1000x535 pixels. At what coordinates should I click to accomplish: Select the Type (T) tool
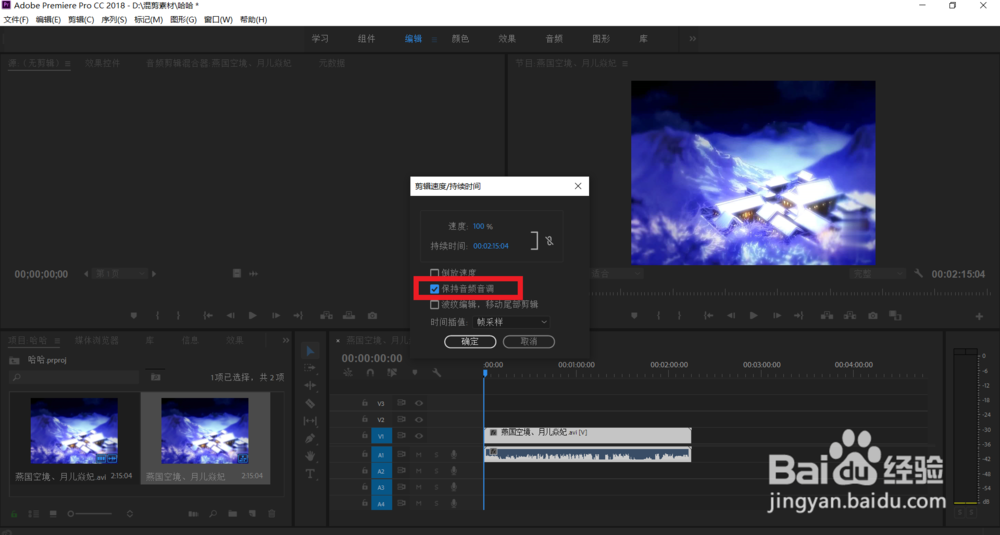310,474
